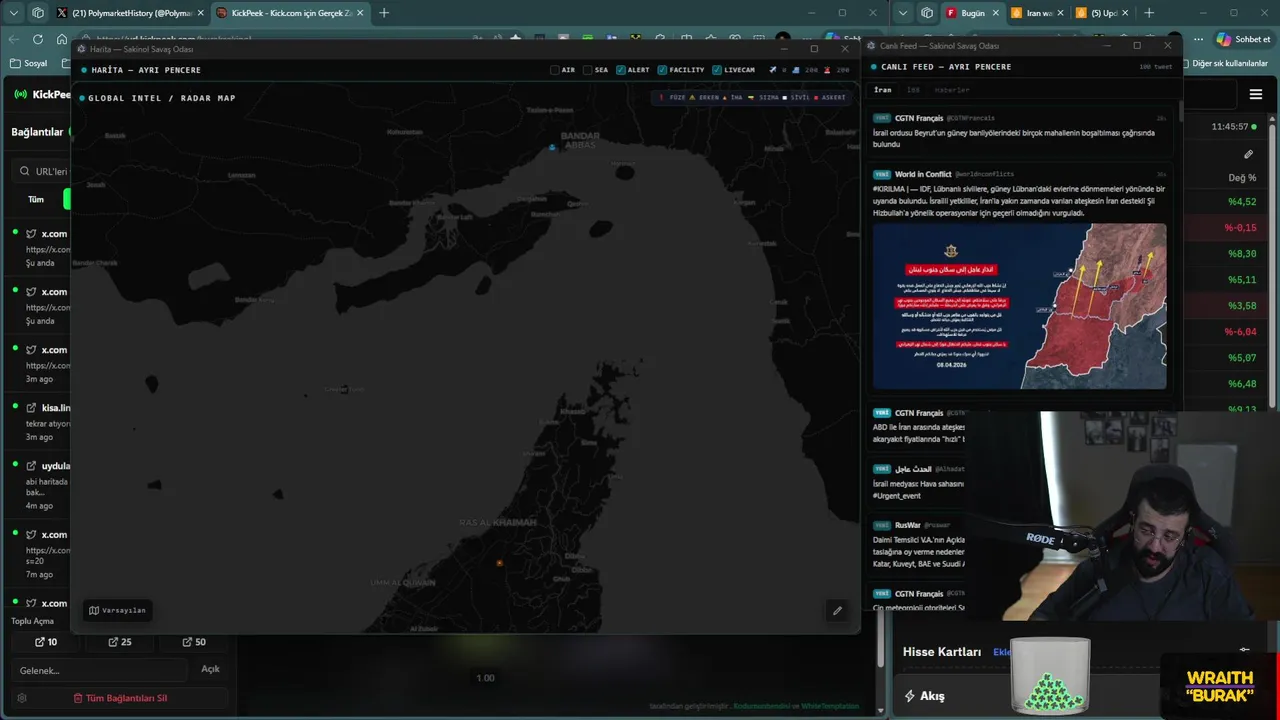Screen dimensions: 1280x720
Task: Select the Tüm filter tab
Action: (x=36, y=199)
